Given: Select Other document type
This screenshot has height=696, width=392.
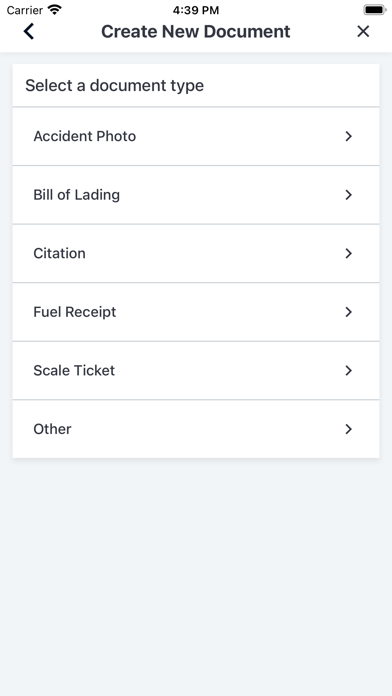Looking at the screenshot, I should click(196, 429).
